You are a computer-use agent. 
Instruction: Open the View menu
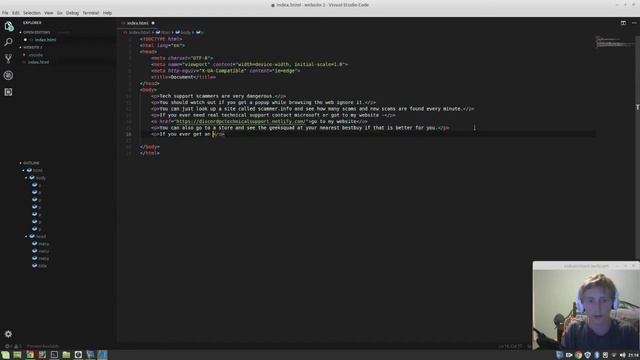tap(48, 13)
